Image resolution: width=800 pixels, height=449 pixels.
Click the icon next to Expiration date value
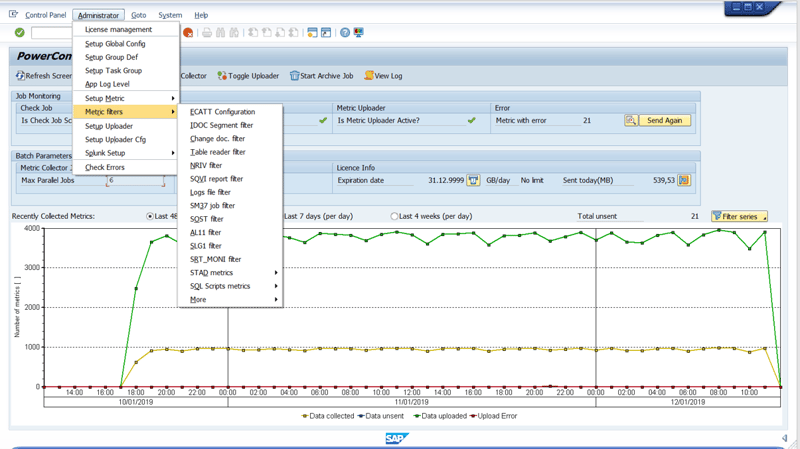coord(473,180)
